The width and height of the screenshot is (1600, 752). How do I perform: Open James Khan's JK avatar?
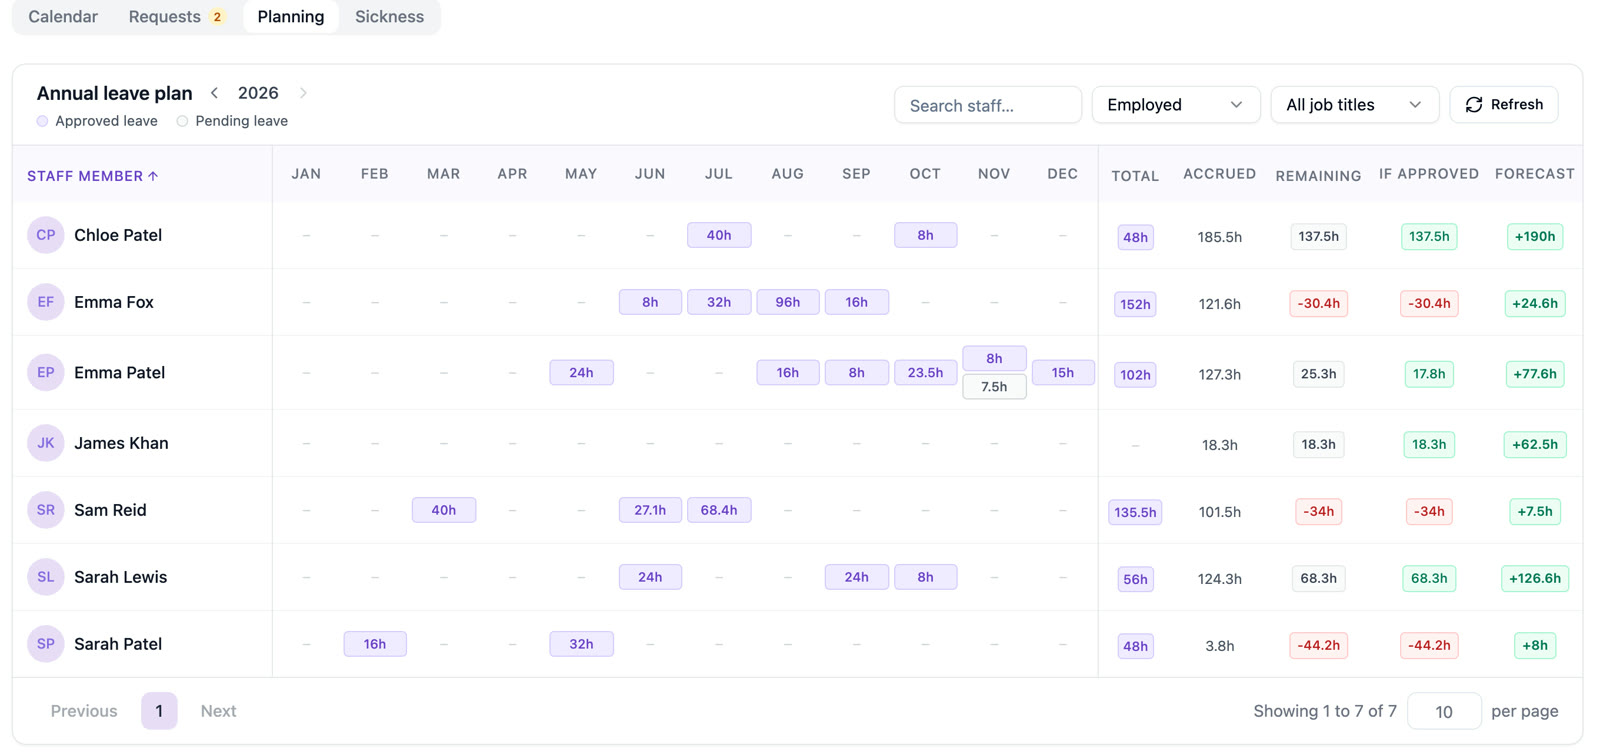point(46,443)
